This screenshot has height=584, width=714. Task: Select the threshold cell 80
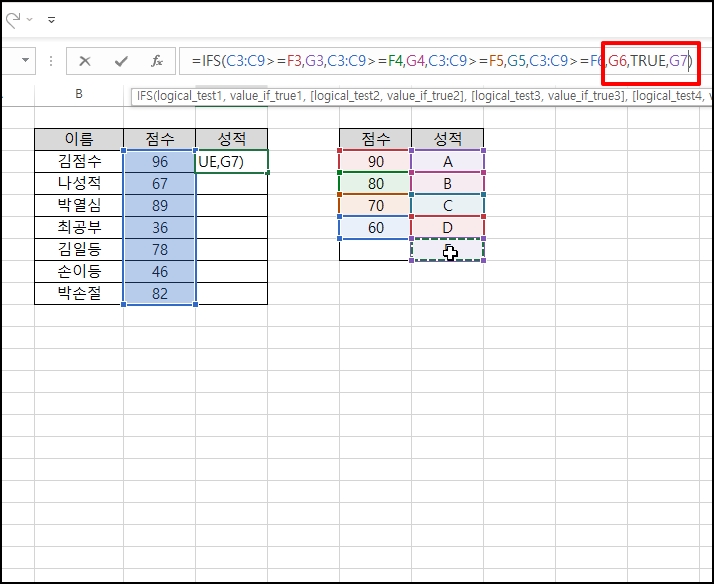point(376,183)
